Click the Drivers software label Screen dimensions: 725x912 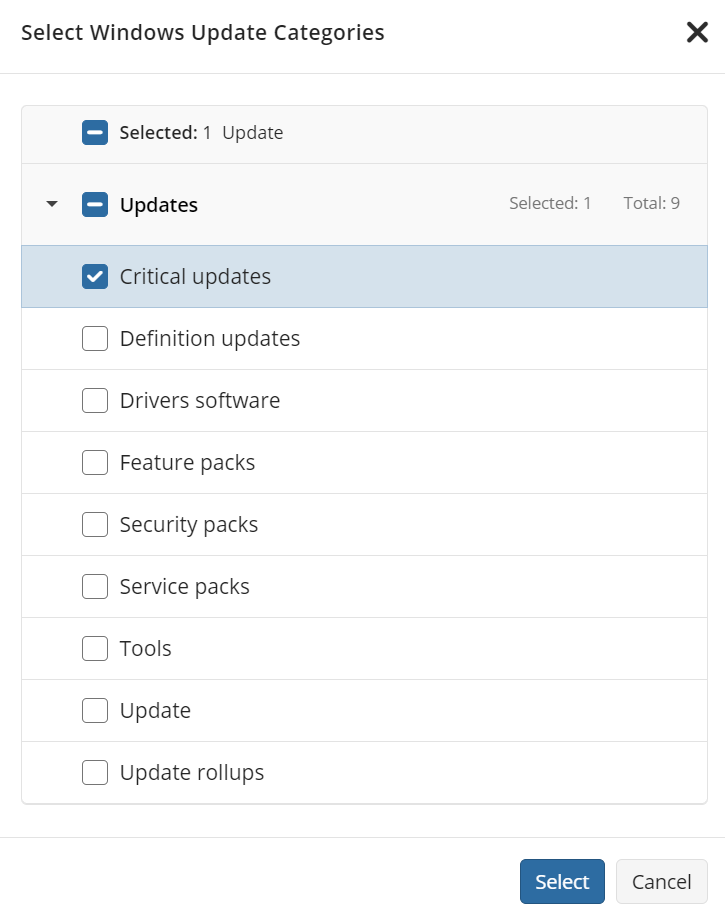pyautogui.click(x=200, y=401)
